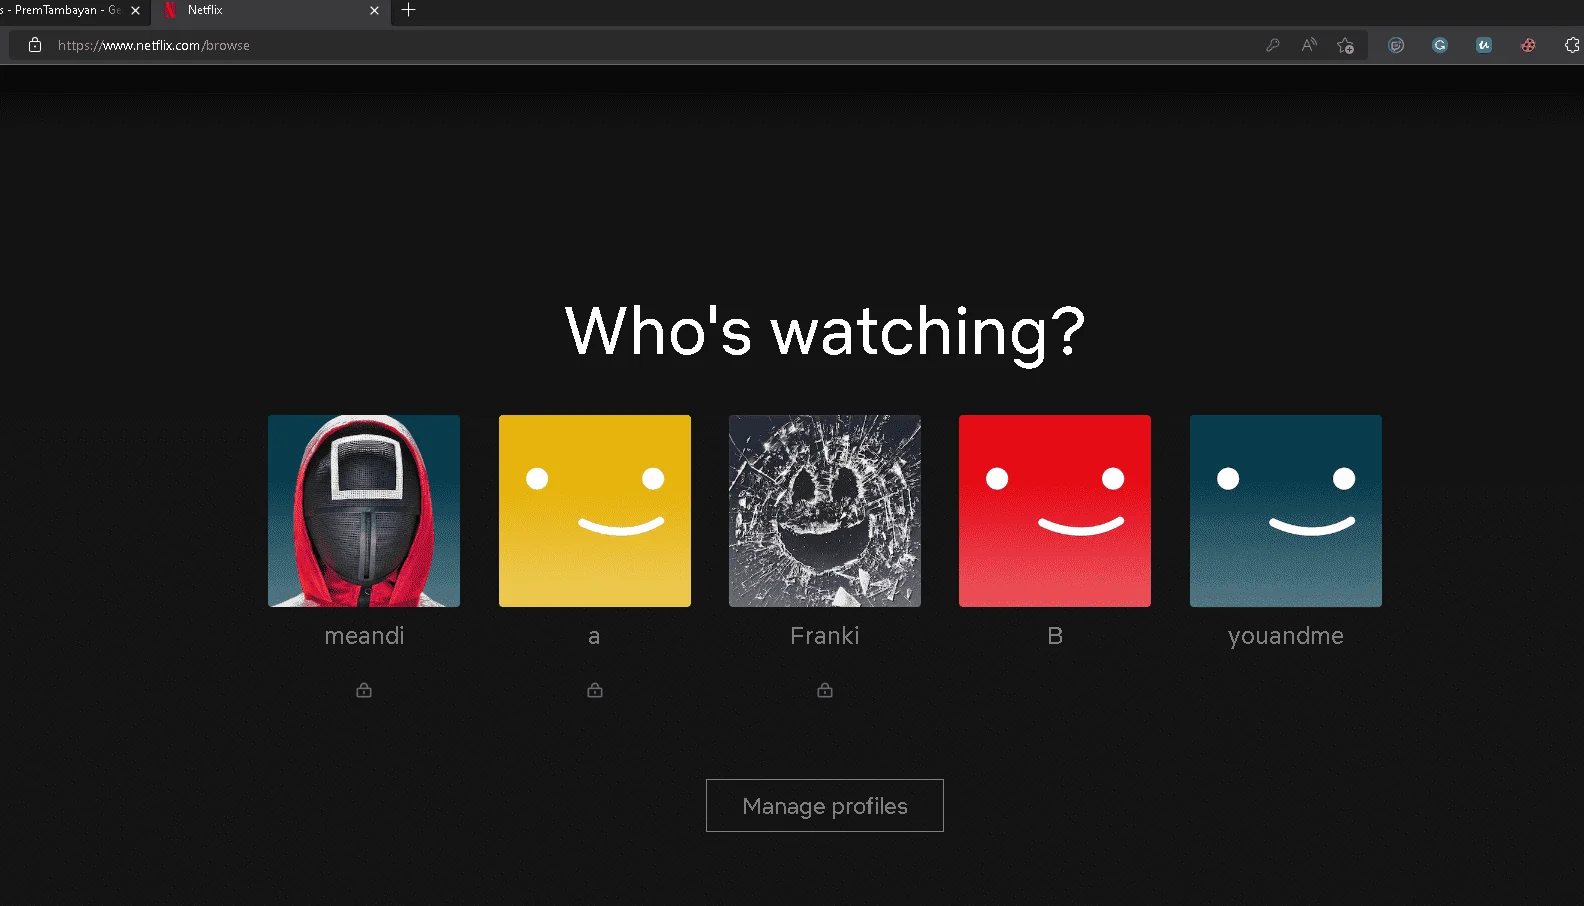Click the Netflix favicon on tab
The width and height of the screenshot is (1584, 906).
pyautogui.click(x=170, y=10)
